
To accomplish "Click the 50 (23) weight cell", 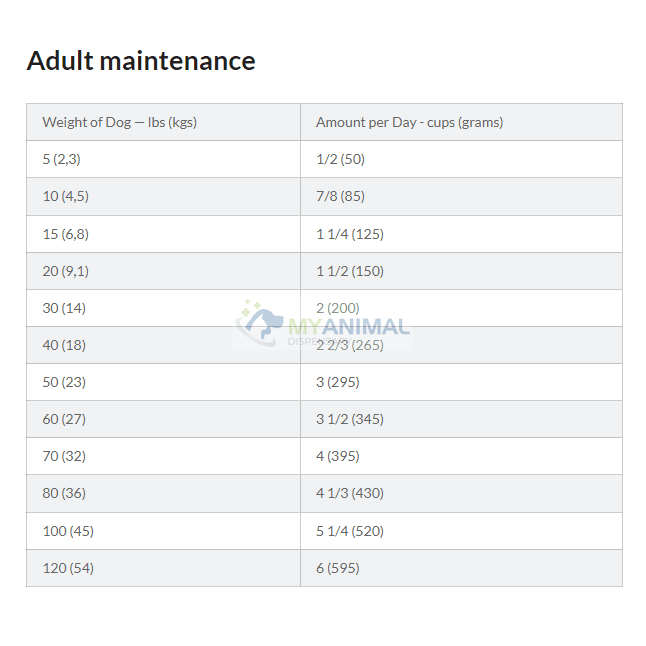I will coord(64,382).
